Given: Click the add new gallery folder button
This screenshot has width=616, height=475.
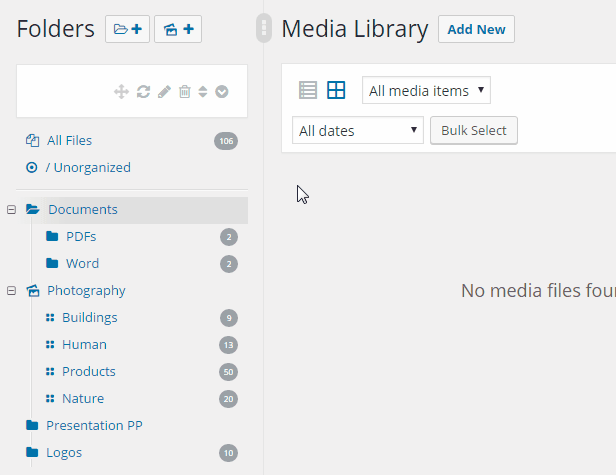Looking at the screenshot, I should (x=178, y=29).
